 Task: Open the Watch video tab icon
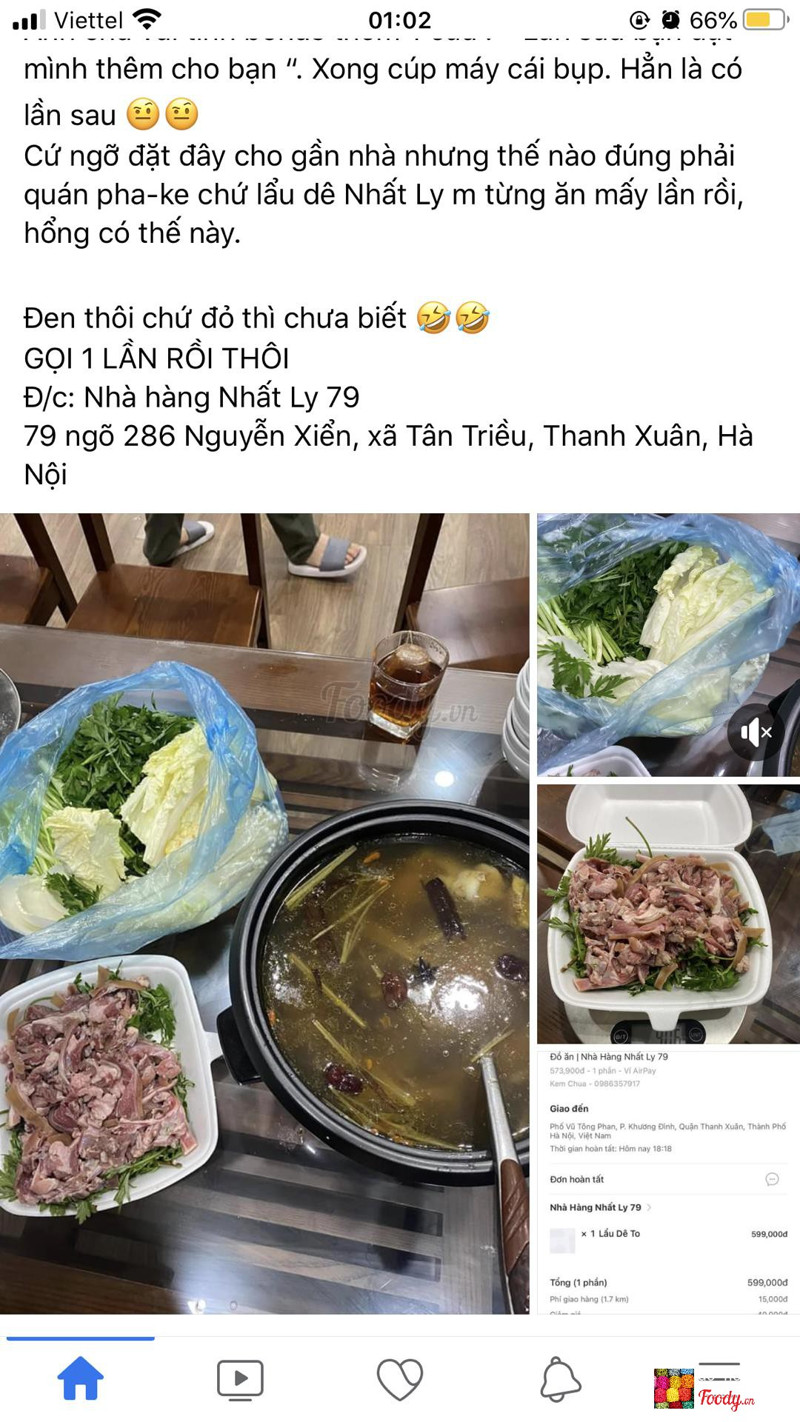coord(240,1380)
